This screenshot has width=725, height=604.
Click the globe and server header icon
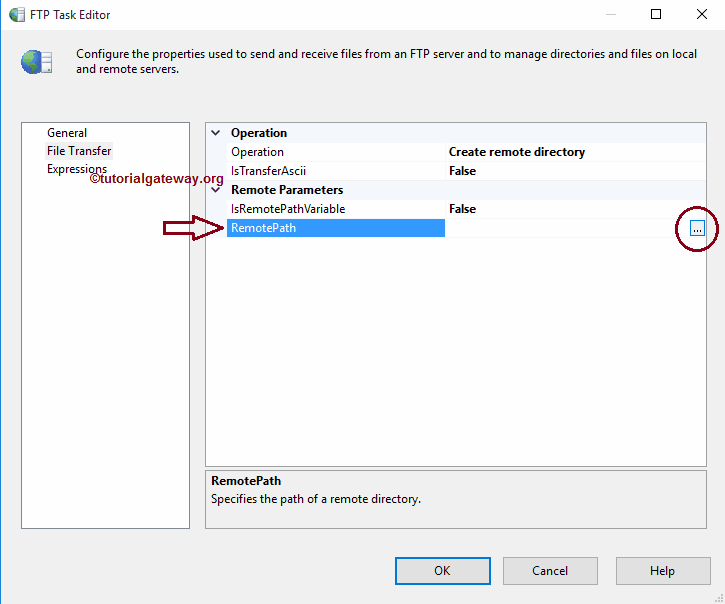point(37,62)
